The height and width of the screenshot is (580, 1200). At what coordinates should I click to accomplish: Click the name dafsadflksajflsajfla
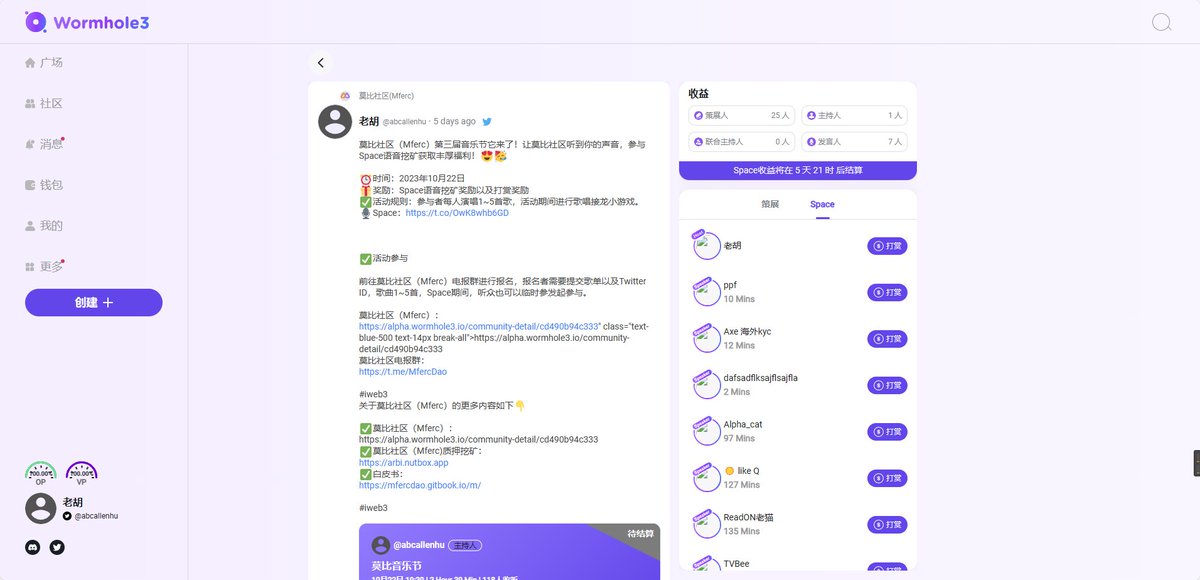761,378
